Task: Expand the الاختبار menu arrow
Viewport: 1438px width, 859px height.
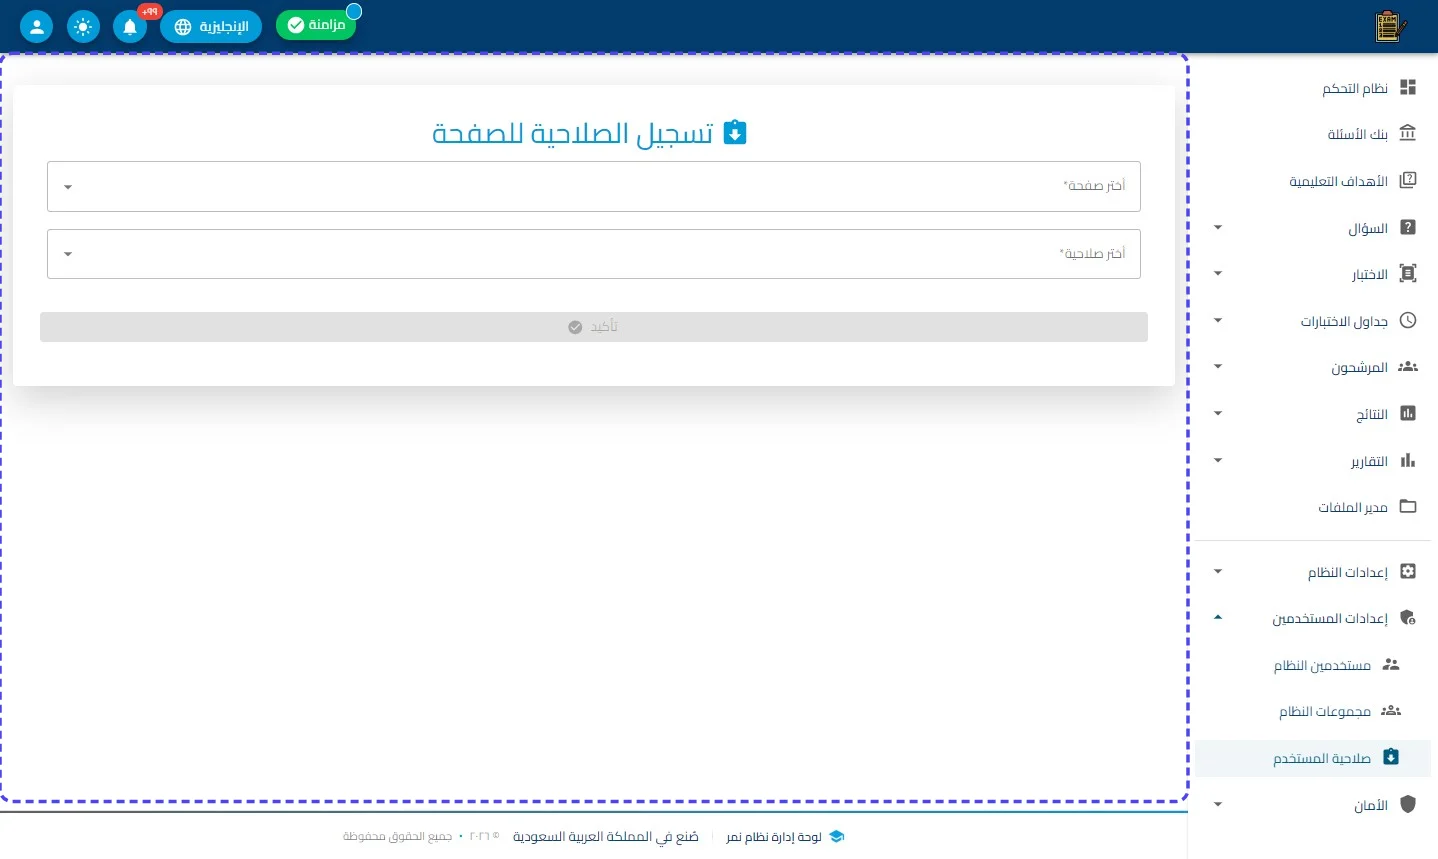Action: pyautogui.click(x=1218, y=273)
